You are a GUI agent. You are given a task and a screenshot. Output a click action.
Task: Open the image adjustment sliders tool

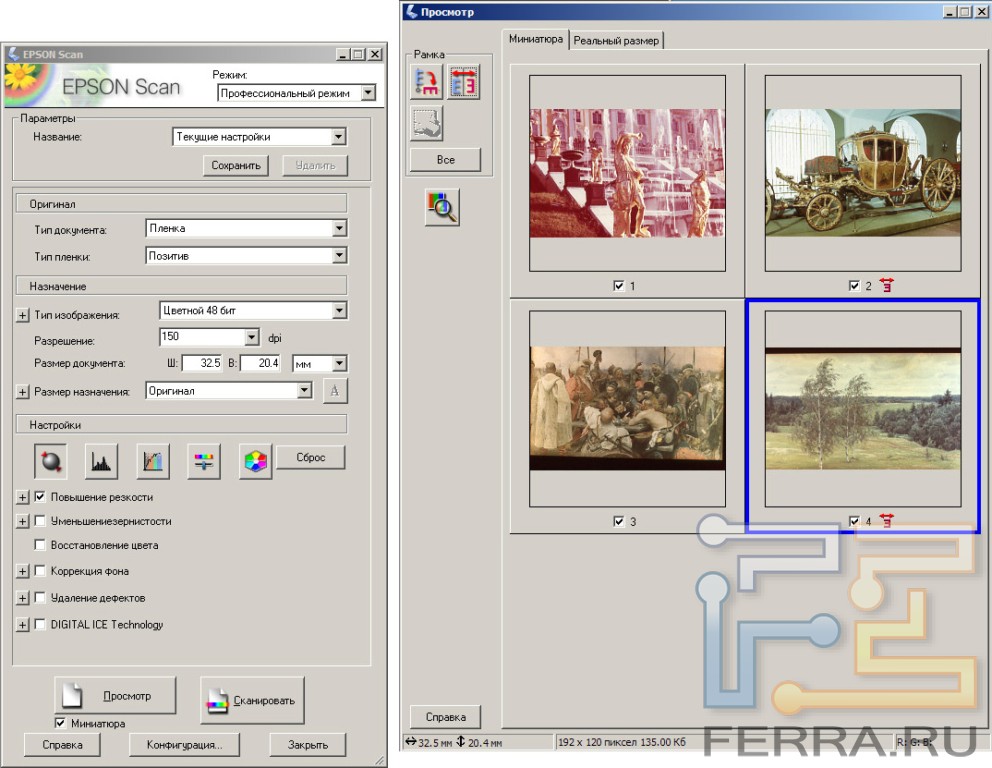click(204, 461)
